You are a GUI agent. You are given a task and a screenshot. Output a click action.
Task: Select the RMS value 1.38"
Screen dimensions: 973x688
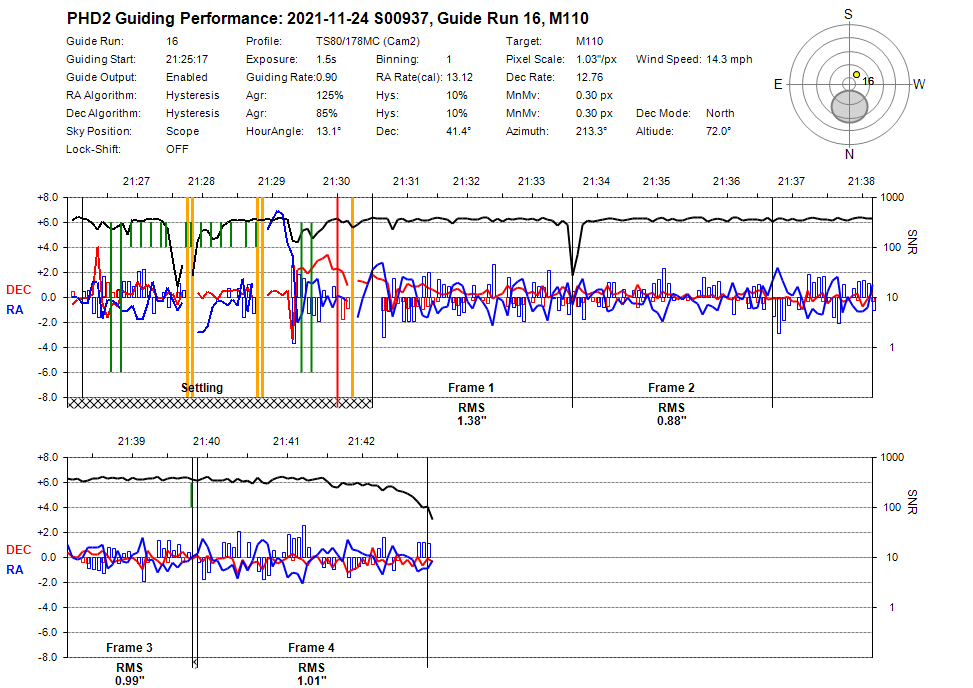pyautogui.click(x=472, y=421)
